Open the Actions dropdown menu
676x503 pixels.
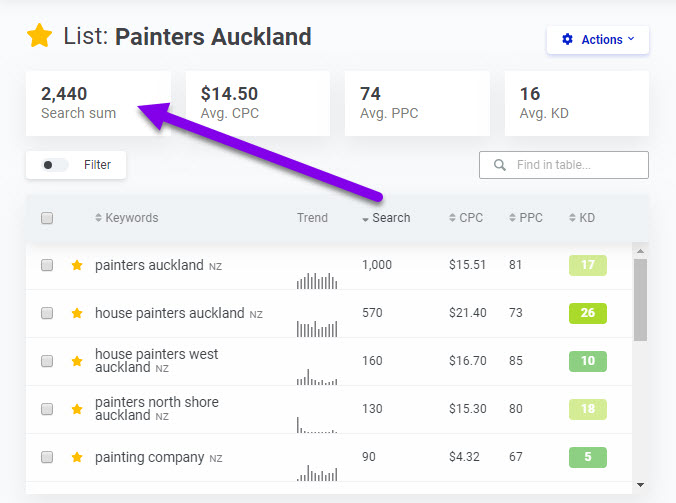[x=598, y=40]
